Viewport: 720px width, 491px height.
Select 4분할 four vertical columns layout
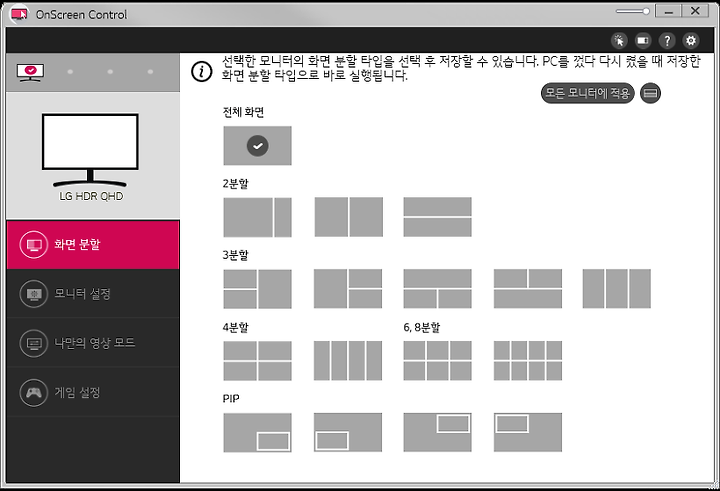coord(348,361)
